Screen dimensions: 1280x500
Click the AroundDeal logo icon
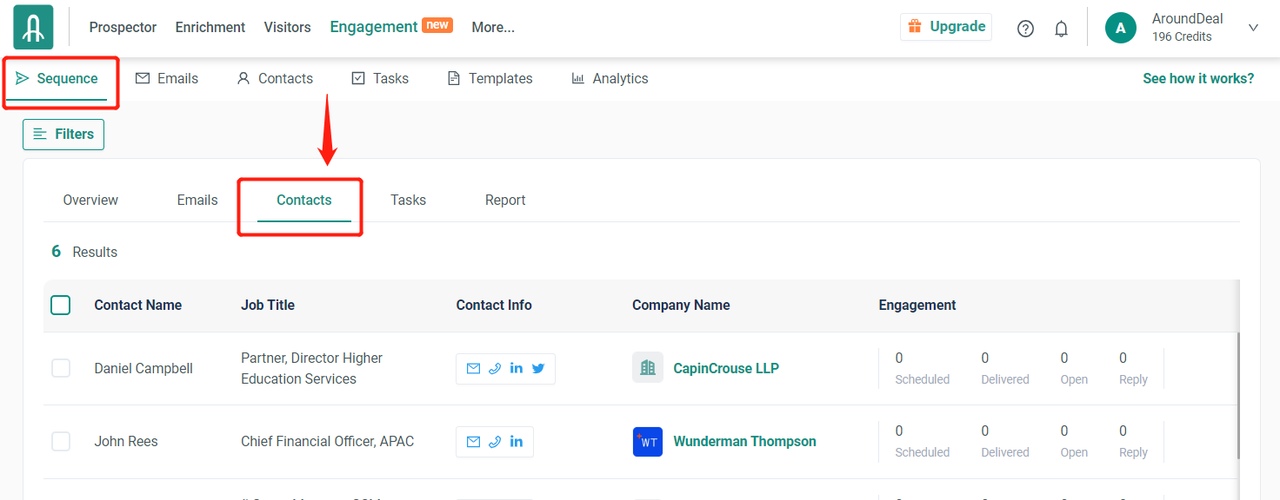click(33, 27)
